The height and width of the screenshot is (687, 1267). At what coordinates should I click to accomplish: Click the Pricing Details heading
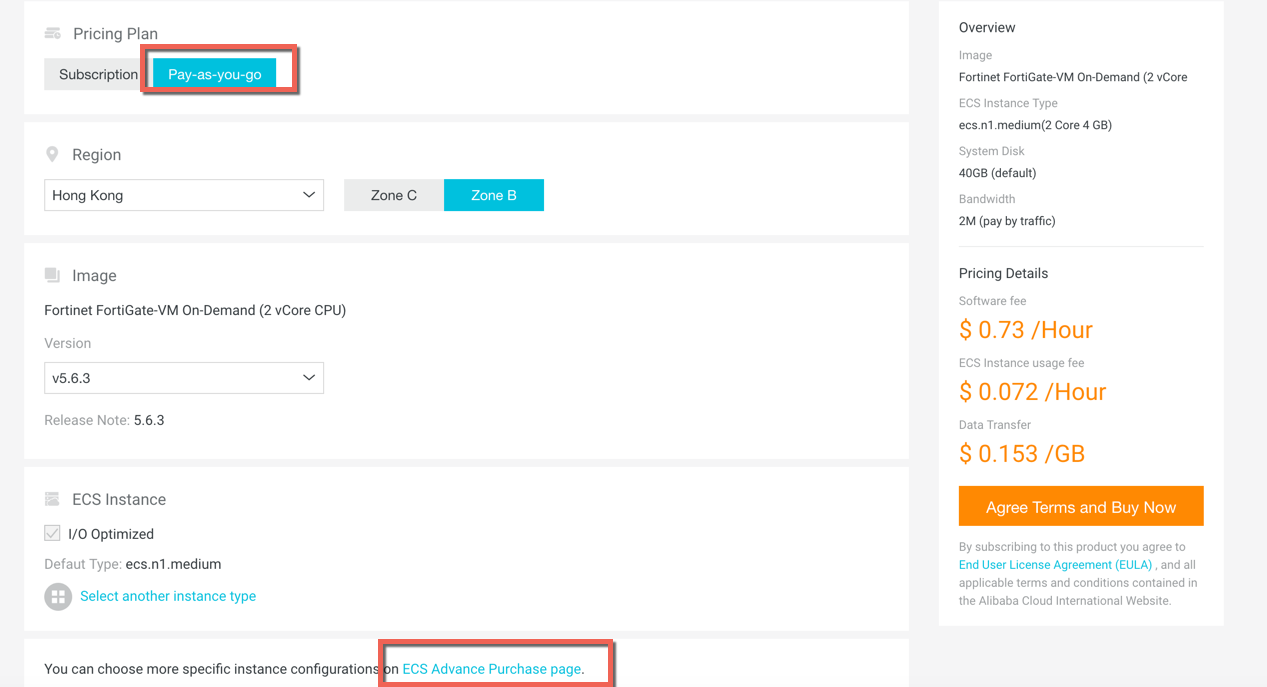[1003, 273]
